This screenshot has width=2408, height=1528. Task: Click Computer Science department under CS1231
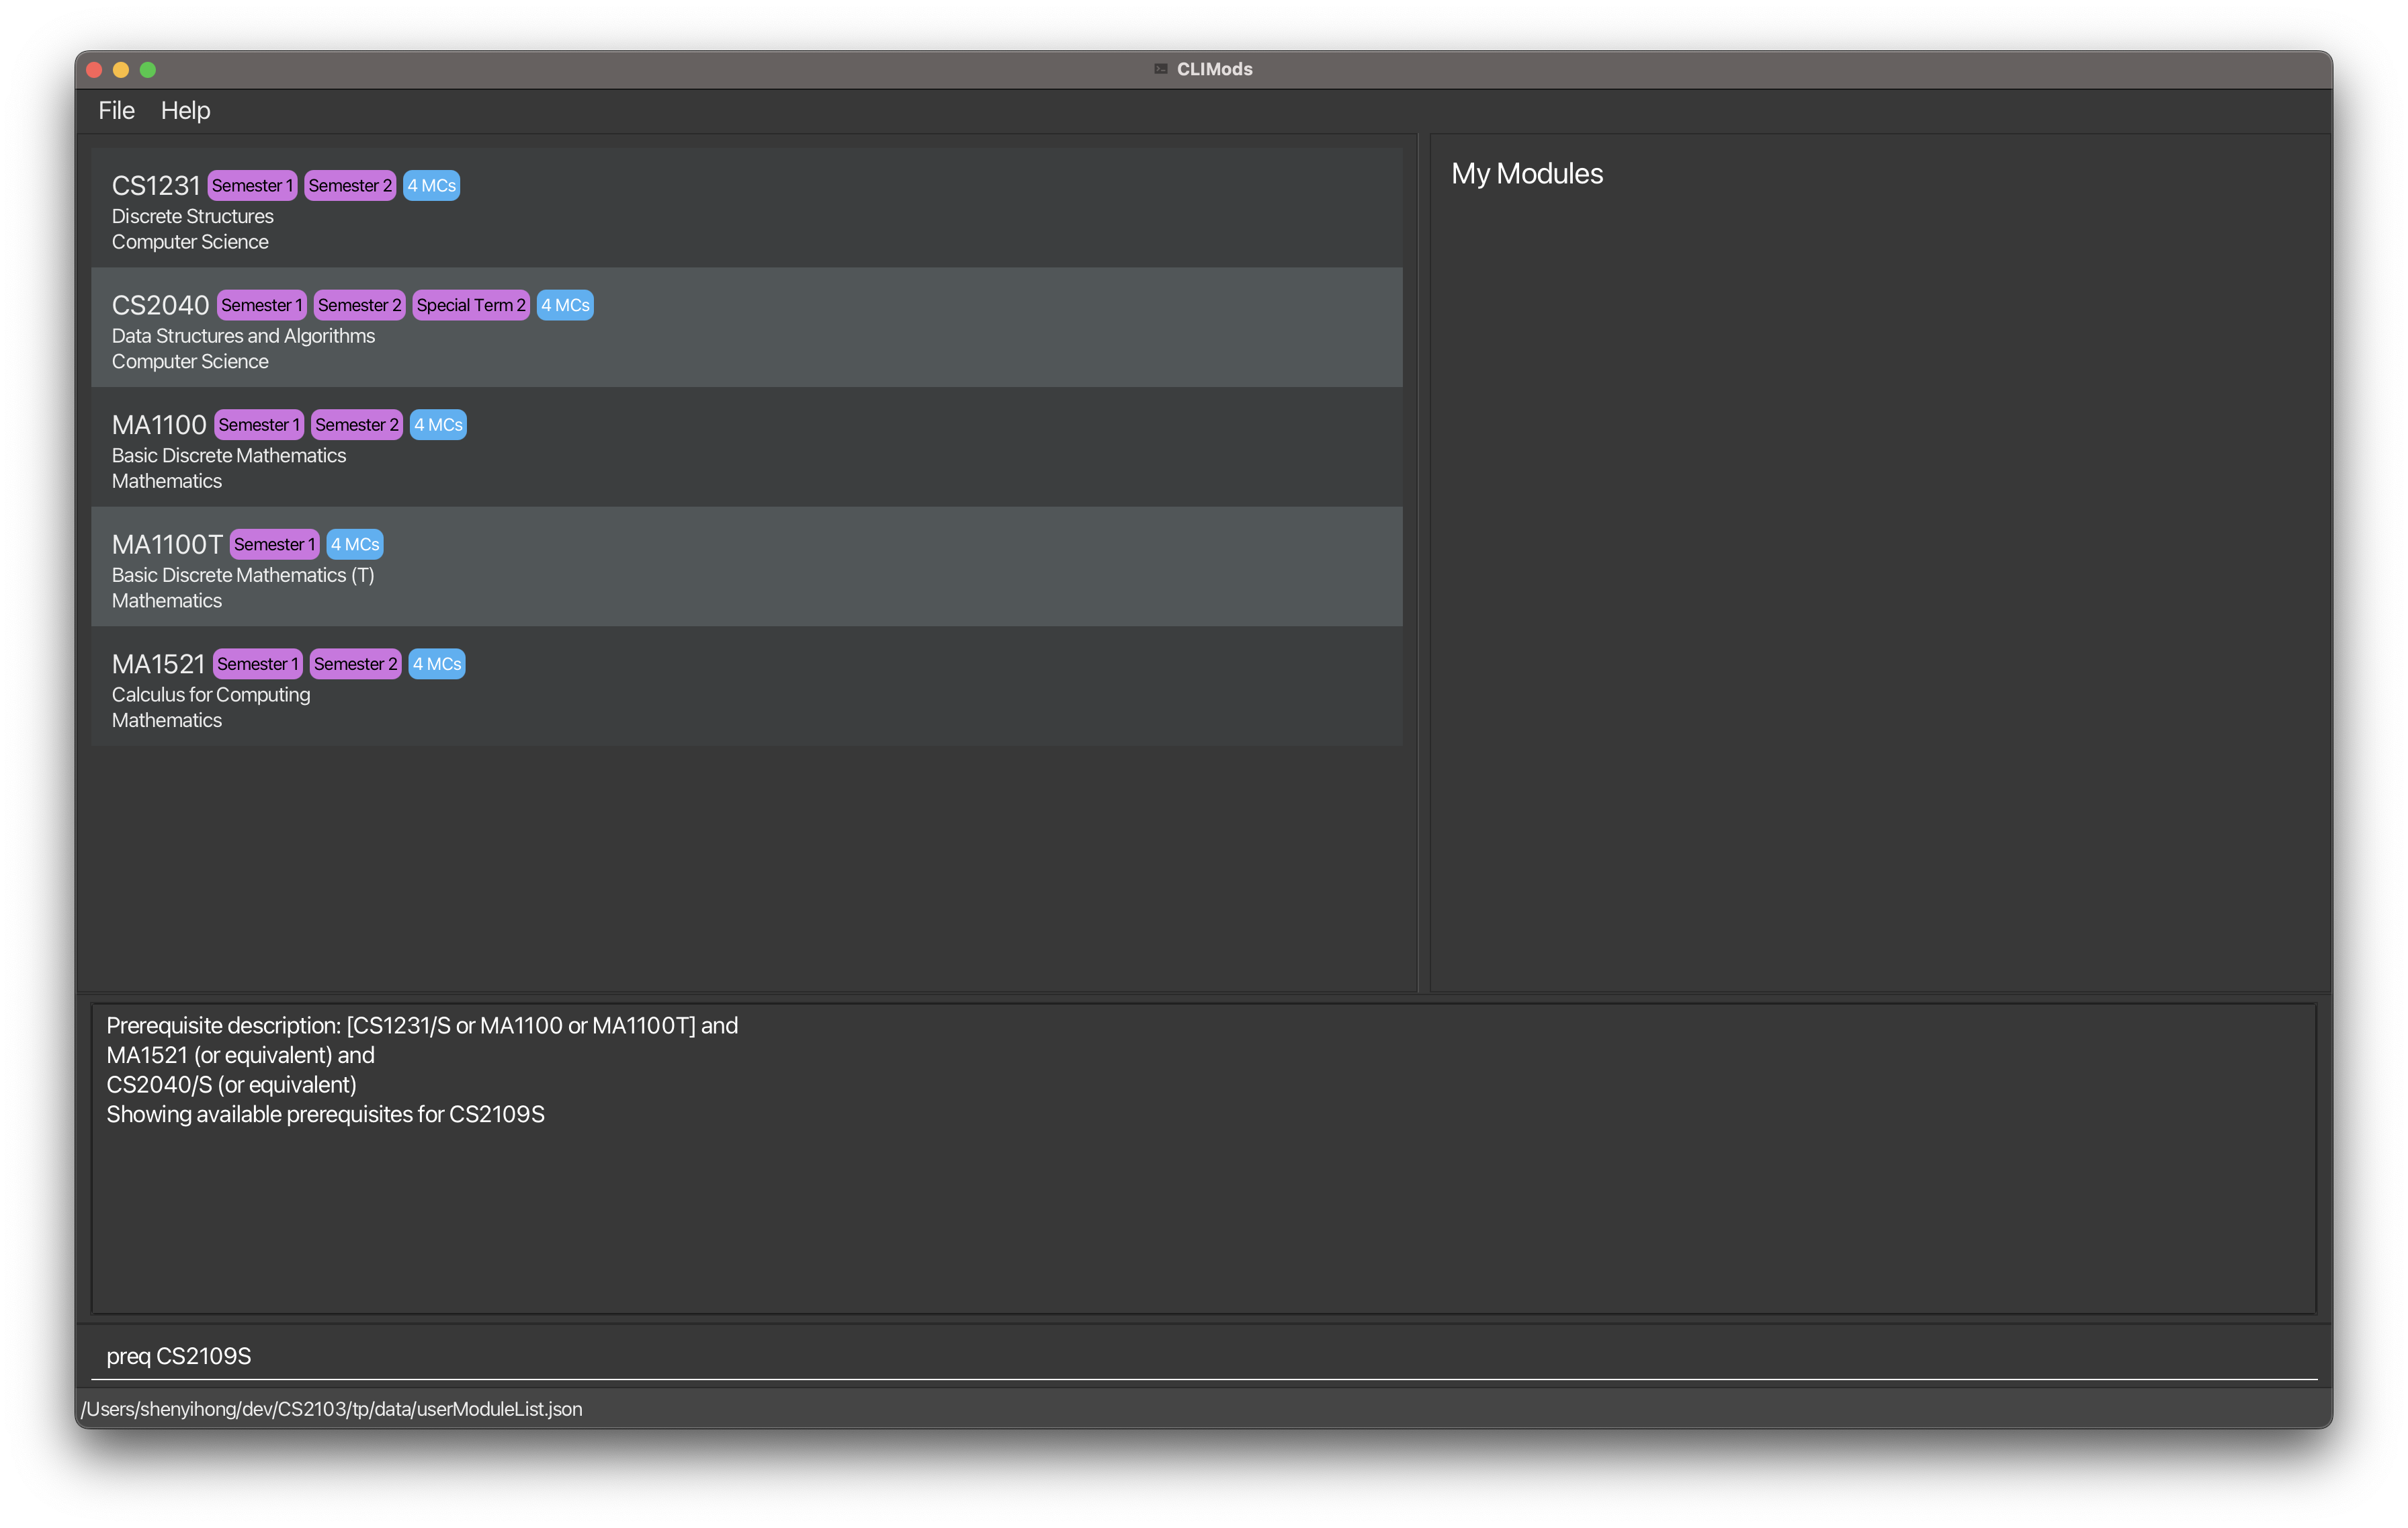[190, 242]
